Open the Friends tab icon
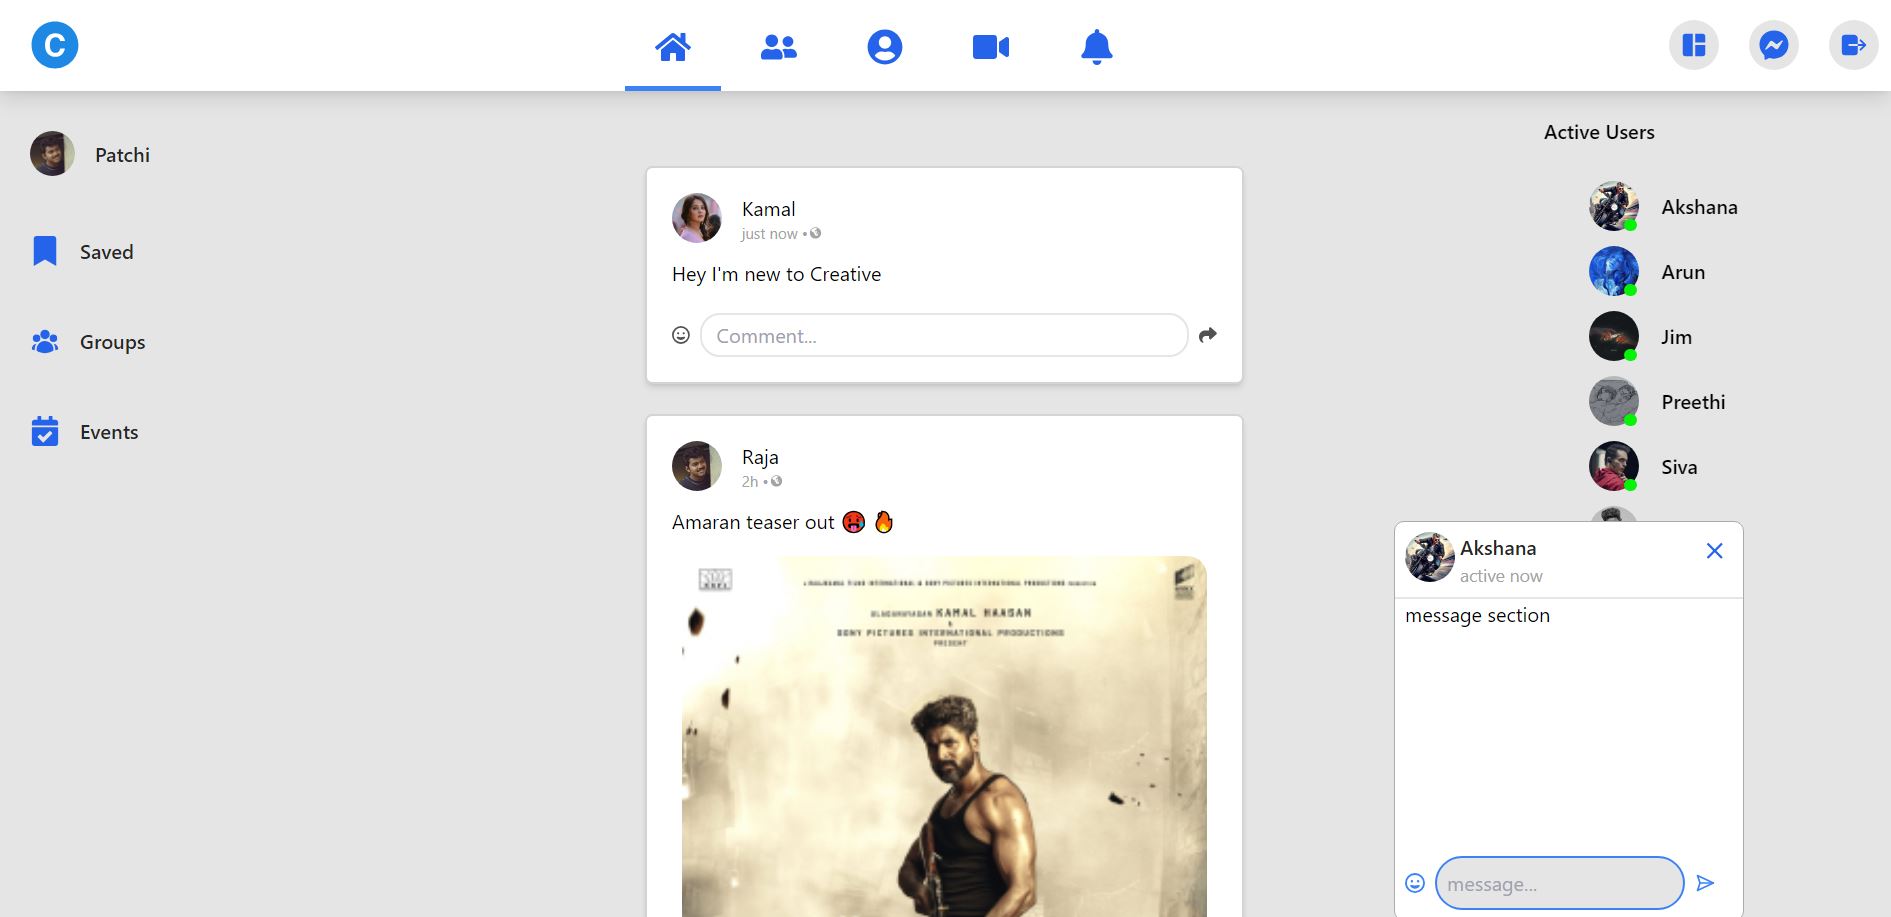The width and height of the screenshot is (1891, 917). pyautogui.click(x=779, y=47)
